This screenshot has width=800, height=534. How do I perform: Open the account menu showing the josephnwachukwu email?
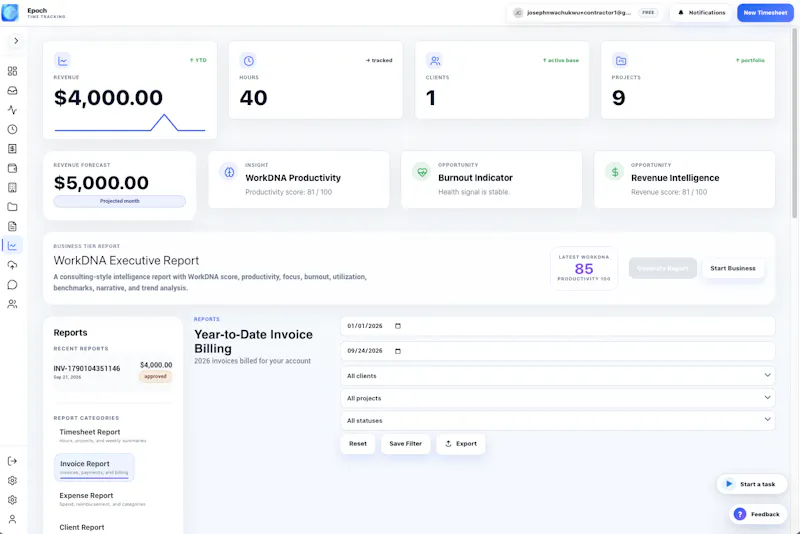click(585, 12)
